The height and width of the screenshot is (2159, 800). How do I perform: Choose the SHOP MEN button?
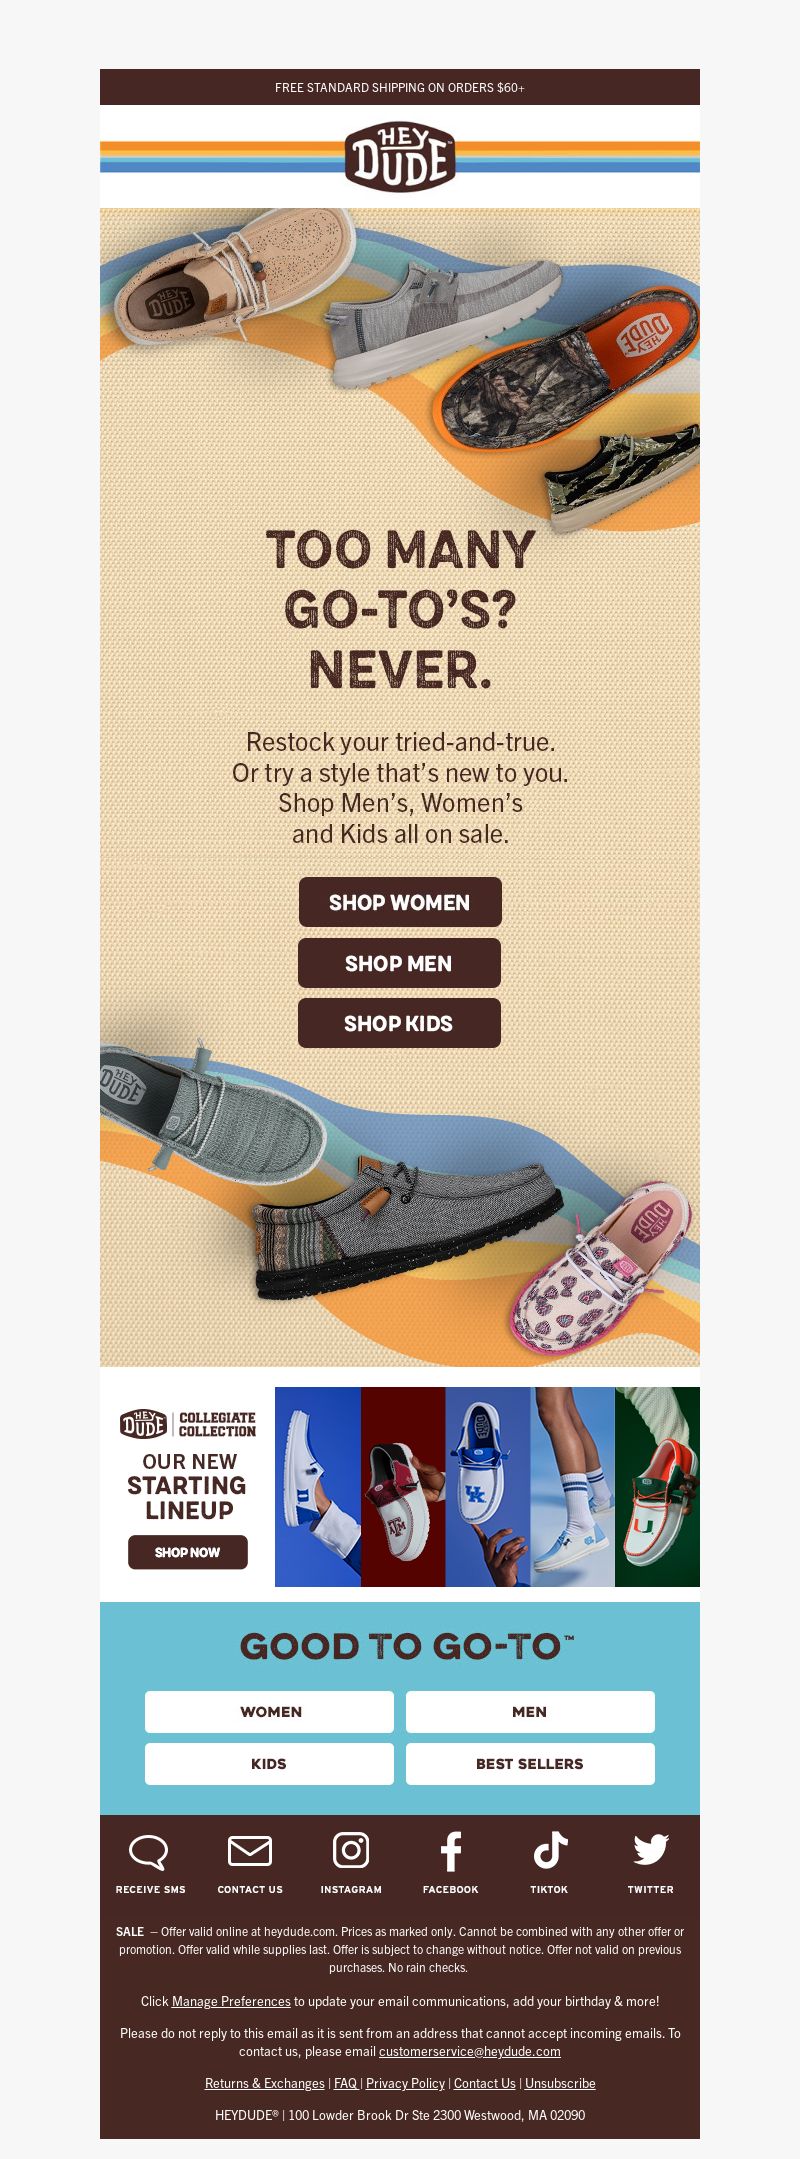399,963
